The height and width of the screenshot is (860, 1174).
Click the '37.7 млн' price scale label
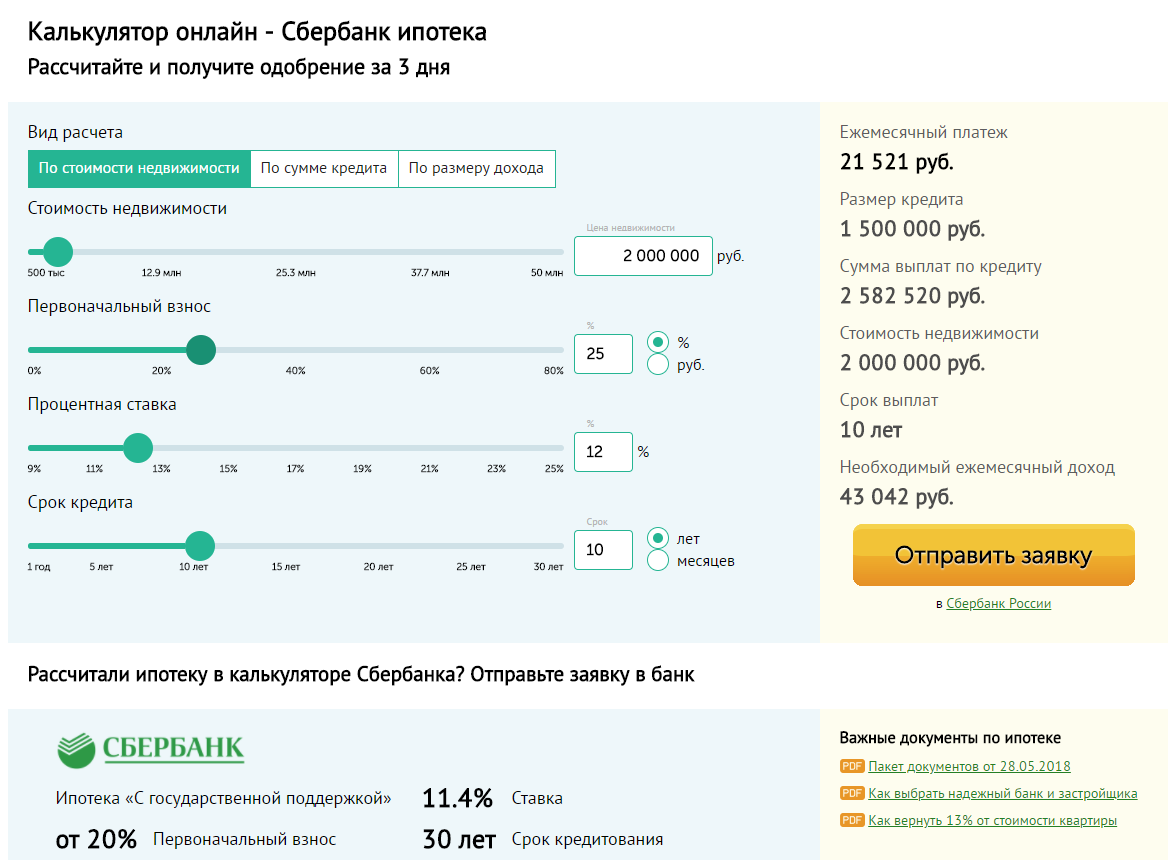pos(430,272)
